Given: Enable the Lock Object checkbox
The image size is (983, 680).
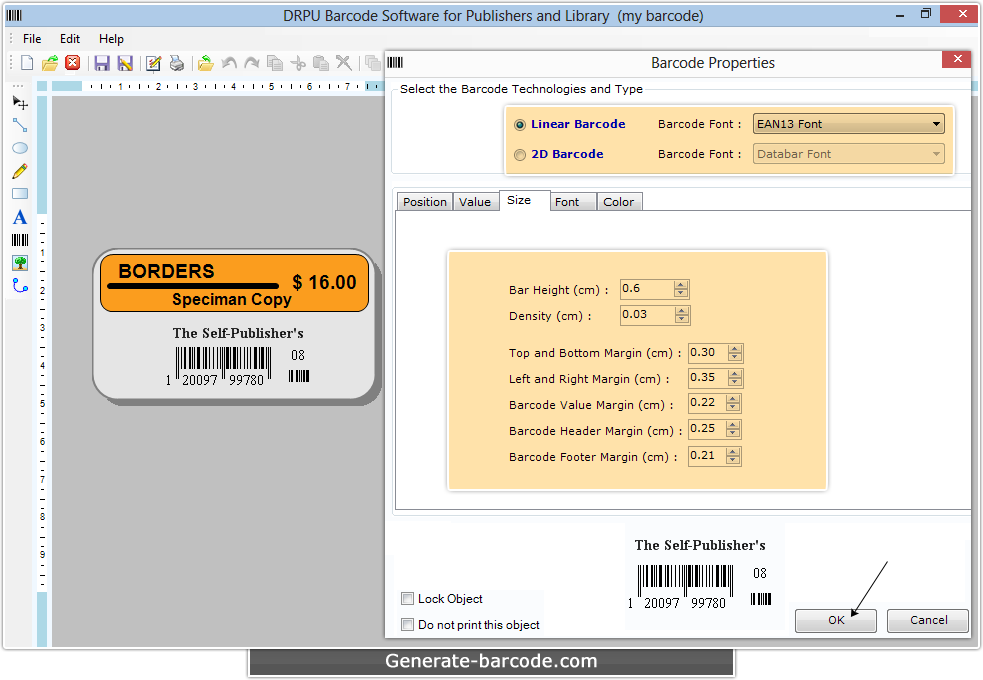Looking at the screenshot, I should (x=408, y=598).
